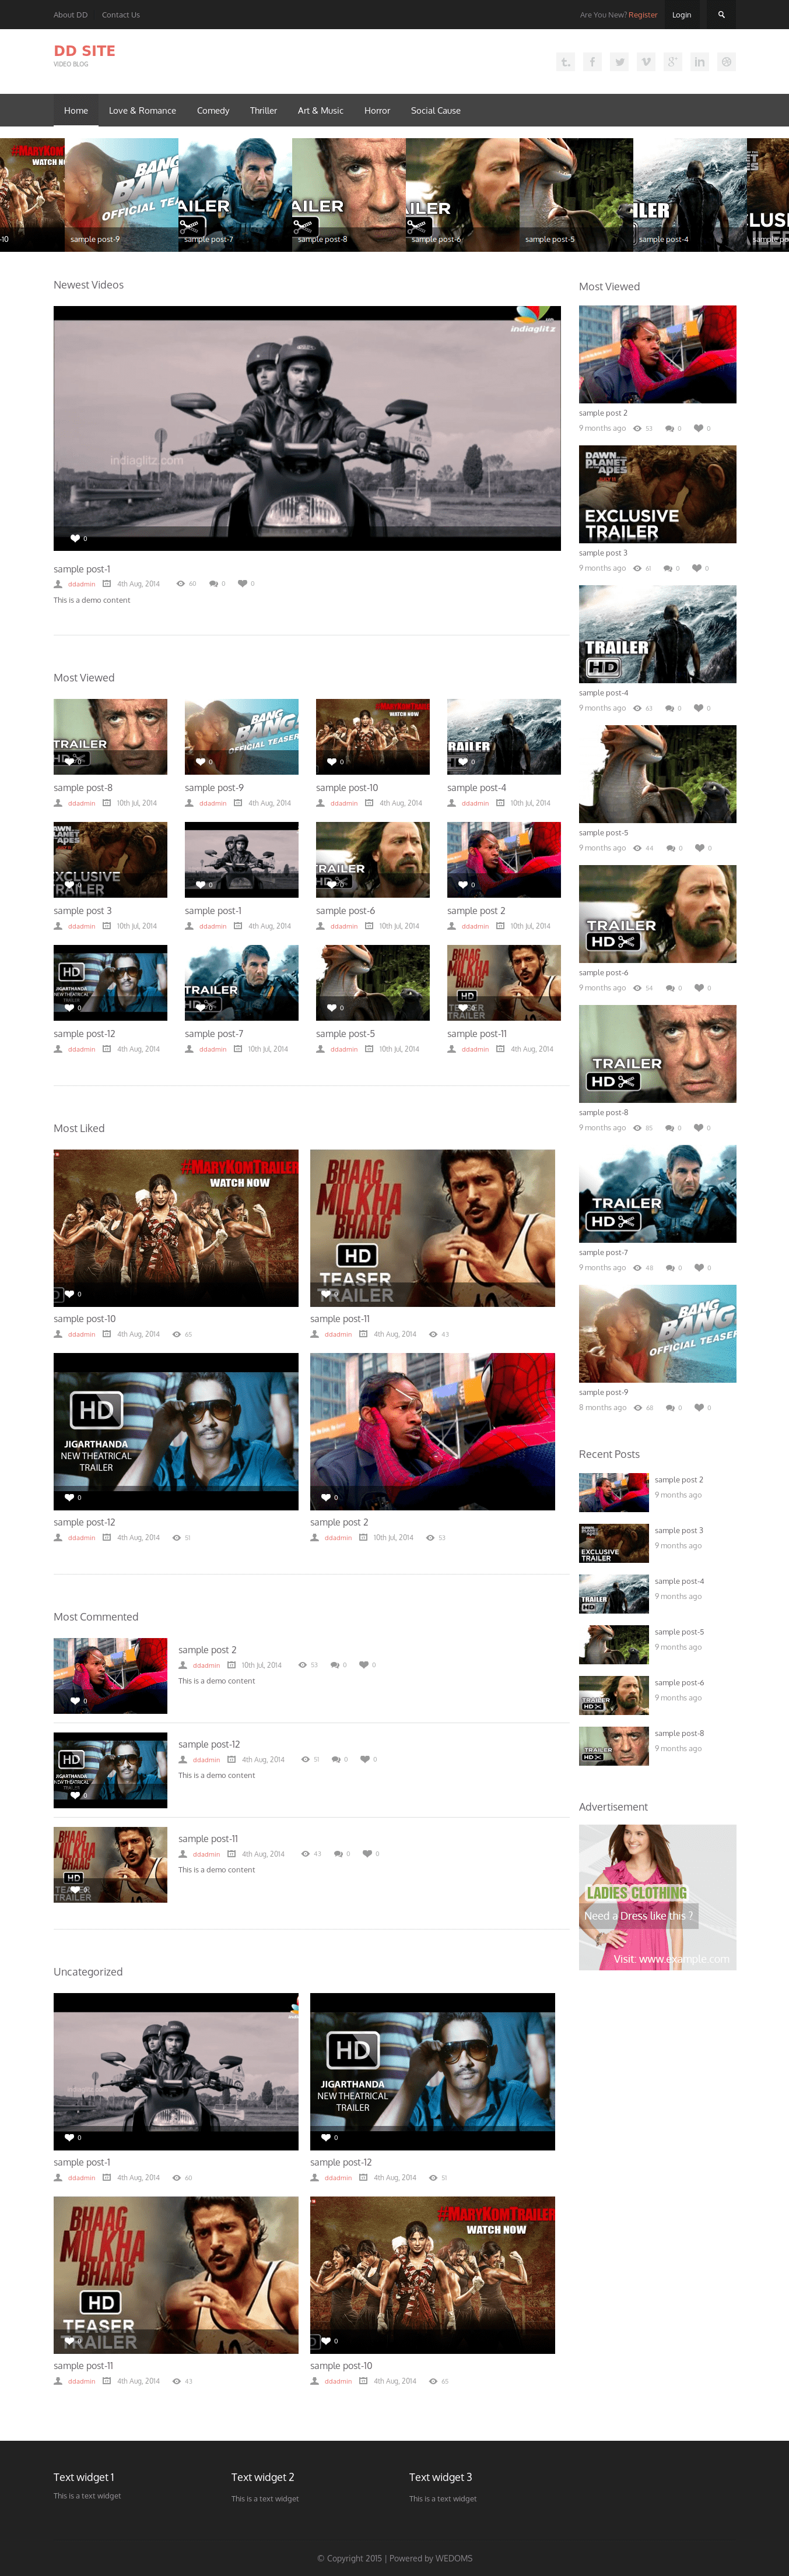
Task: Click heart overlay on Uncategorized sample post-1 thumbnail
Action: (x=70, y=2137)
